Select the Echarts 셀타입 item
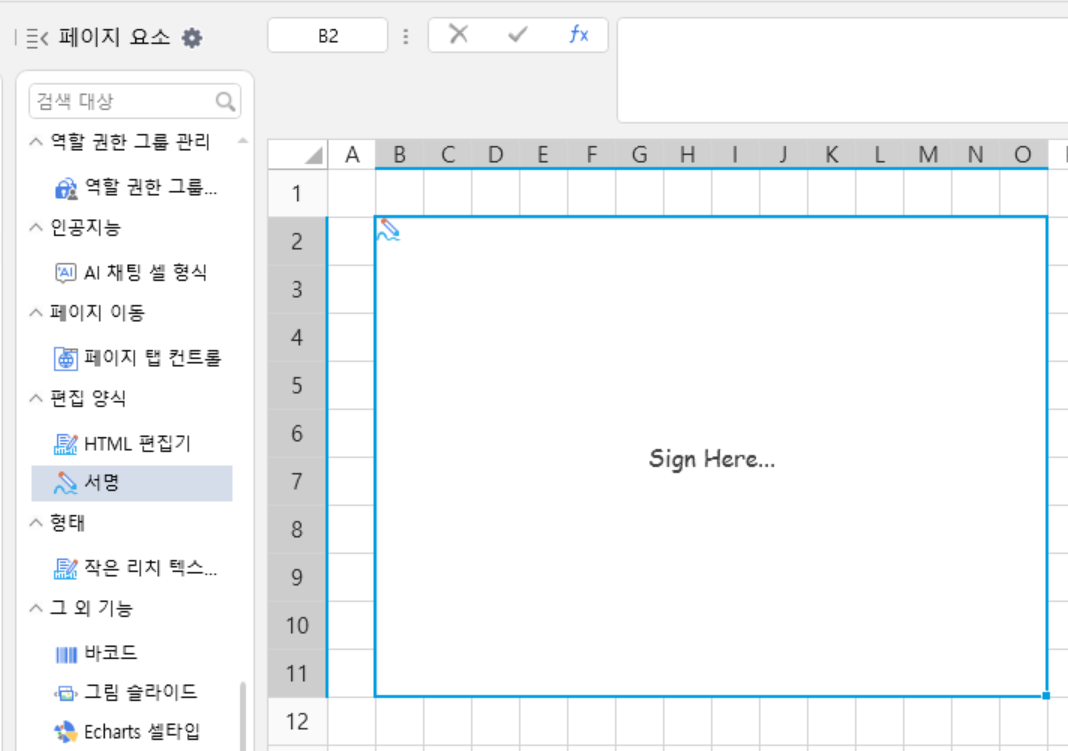The height and width of the screenshot is (751, 1068). [x=132, y=732]
